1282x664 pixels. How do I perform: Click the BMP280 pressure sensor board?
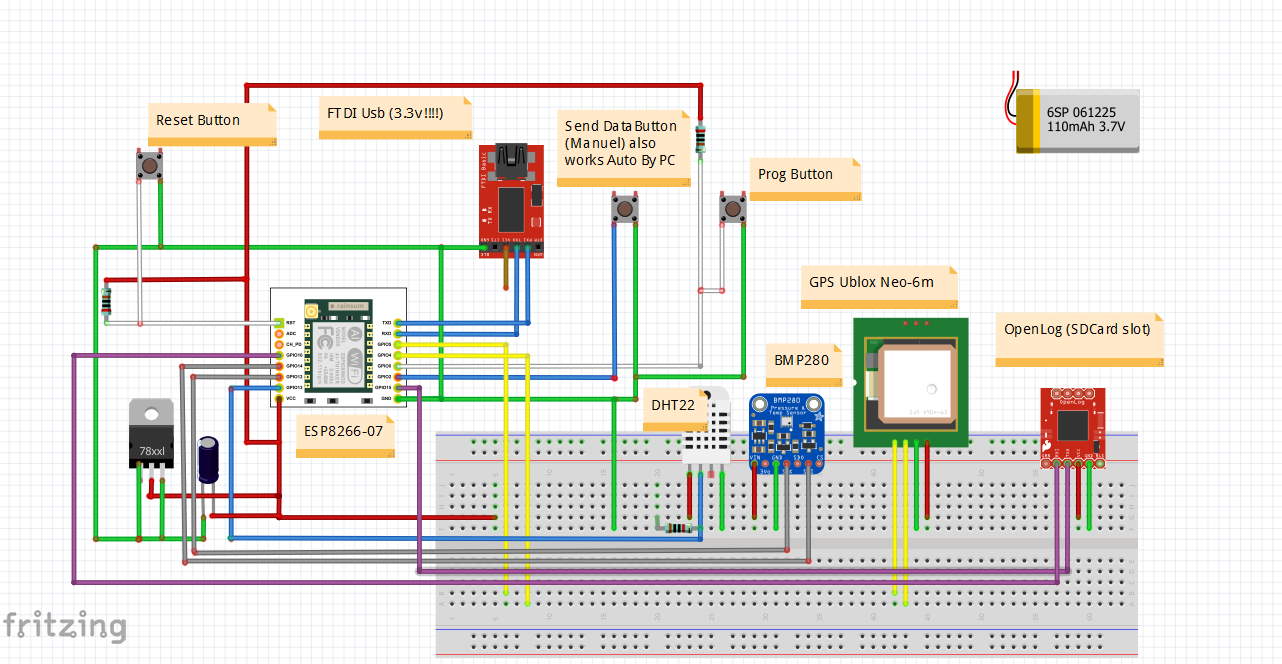tap(789, 425)
